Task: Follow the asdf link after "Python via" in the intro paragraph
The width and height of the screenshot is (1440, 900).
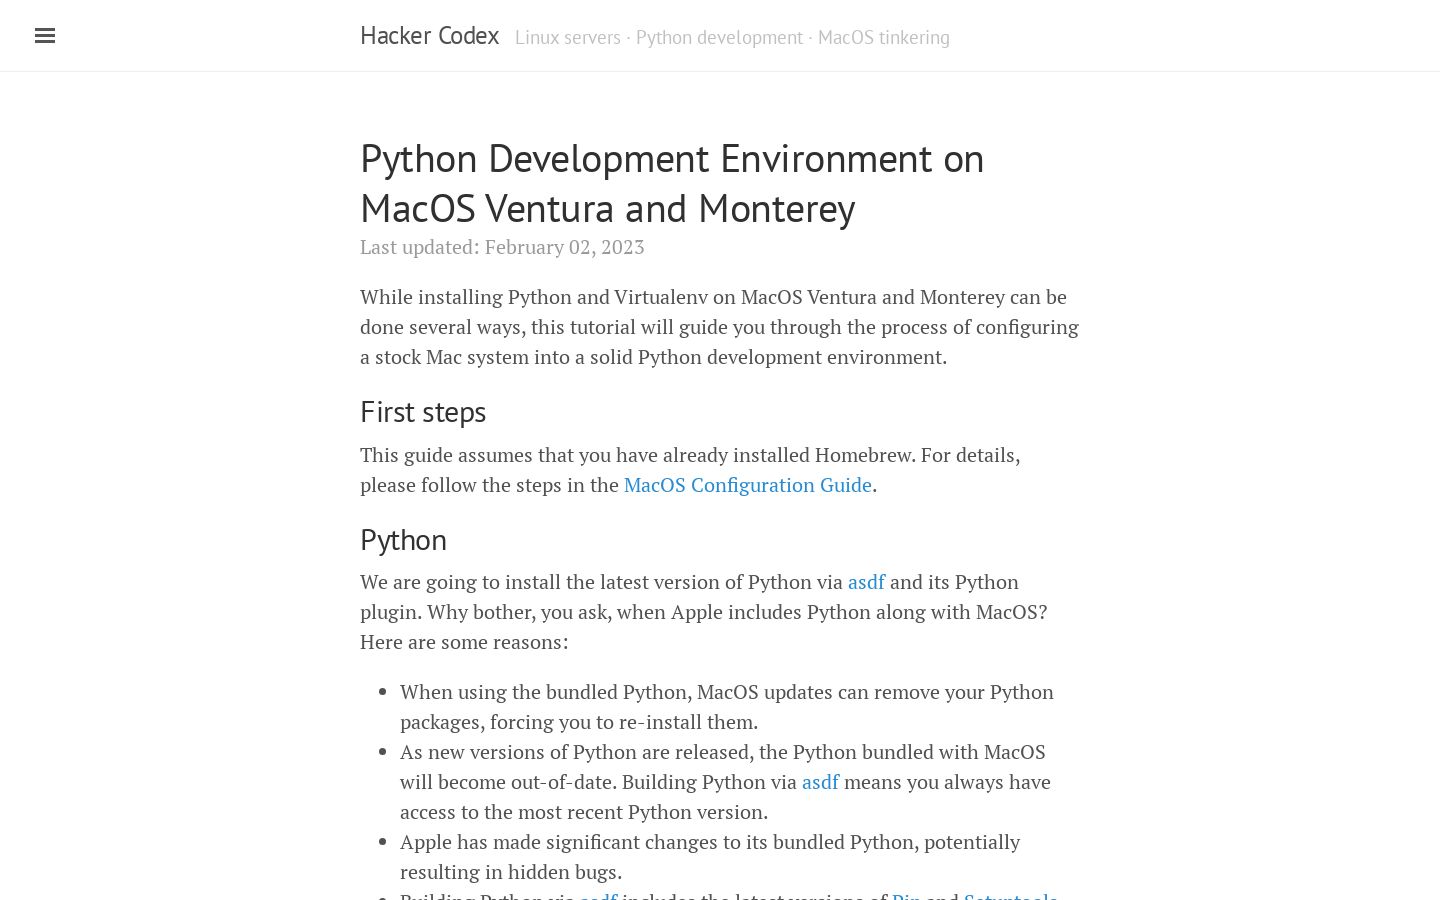Action: [866, 582]
